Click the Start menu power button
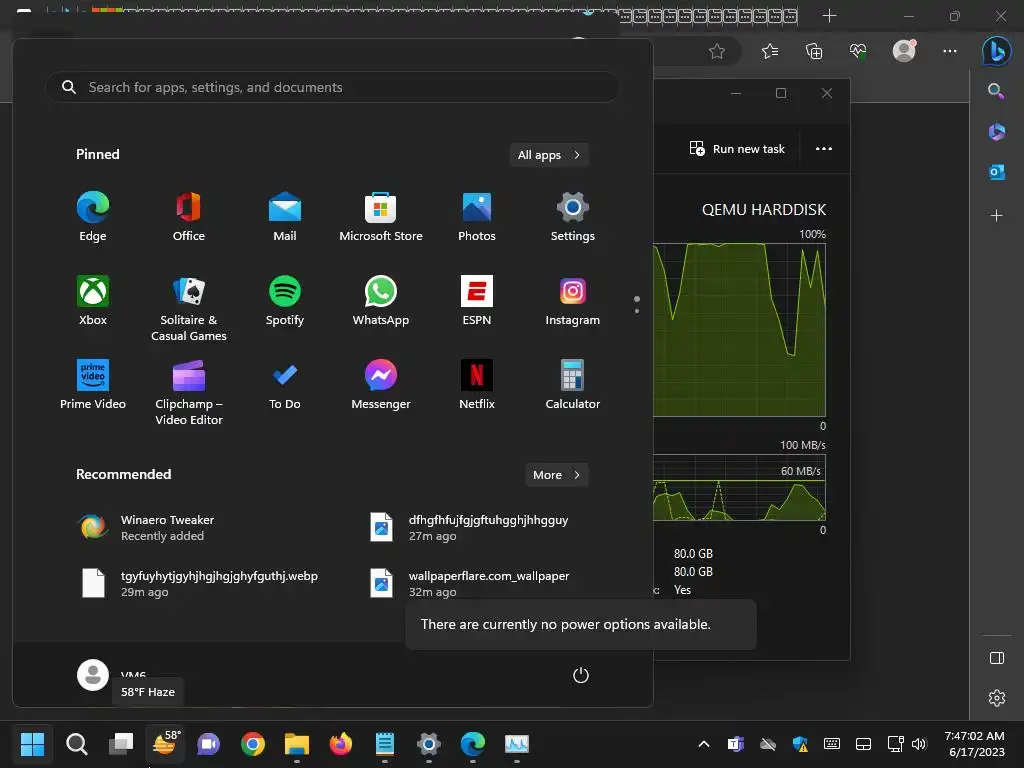This screenshot has width=1024, height=768. (x=581, y=675)
